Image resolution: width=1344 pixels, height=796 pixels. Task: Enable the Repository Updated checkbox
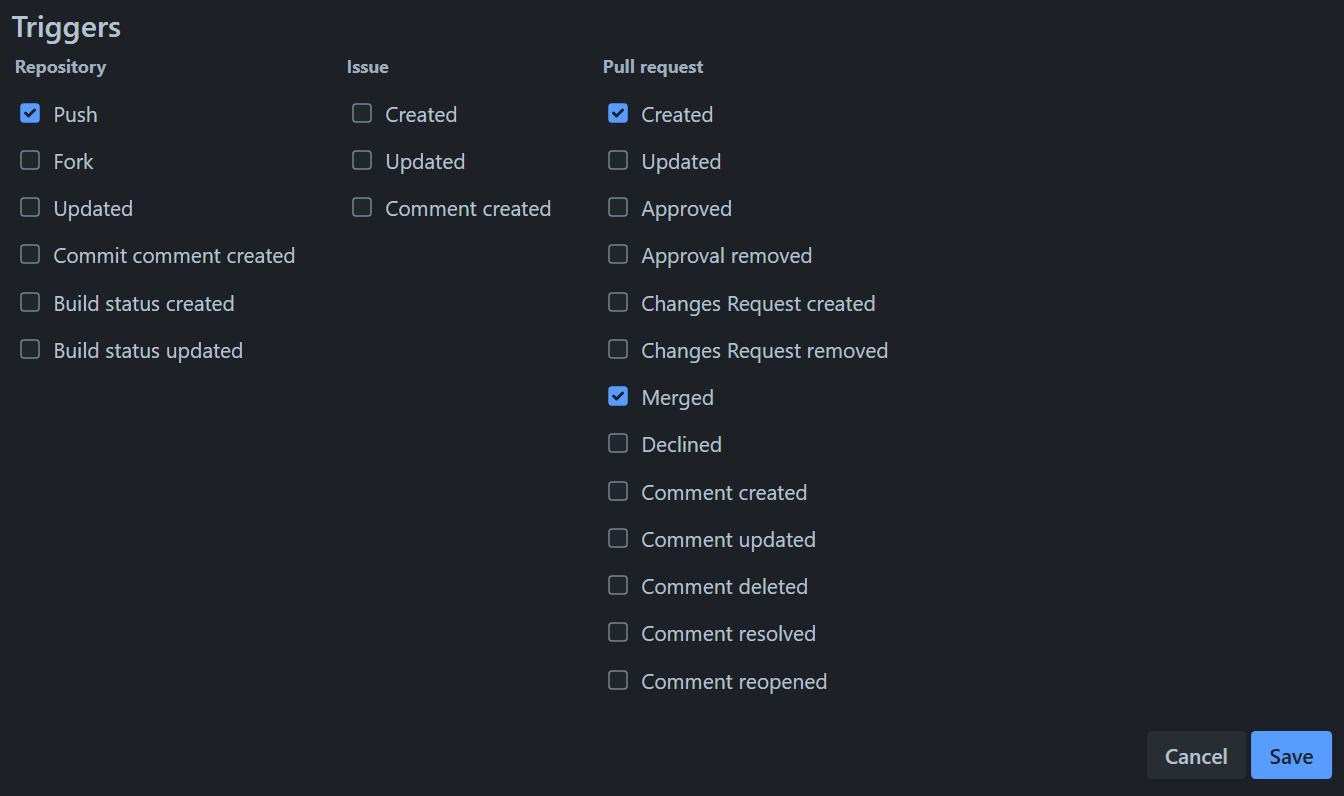30,208
